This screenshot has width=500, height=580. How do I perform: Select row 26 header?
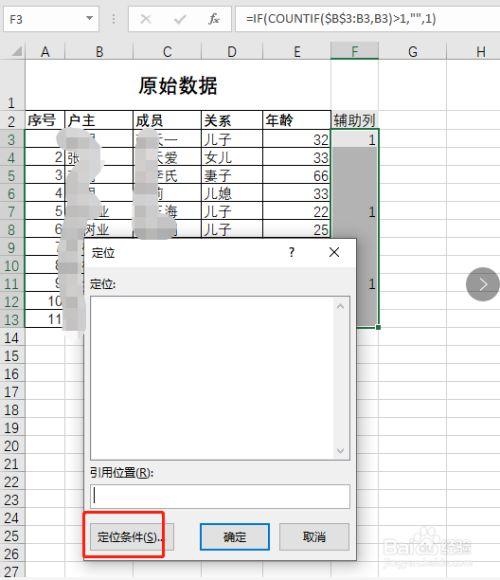tap(12, 554)
